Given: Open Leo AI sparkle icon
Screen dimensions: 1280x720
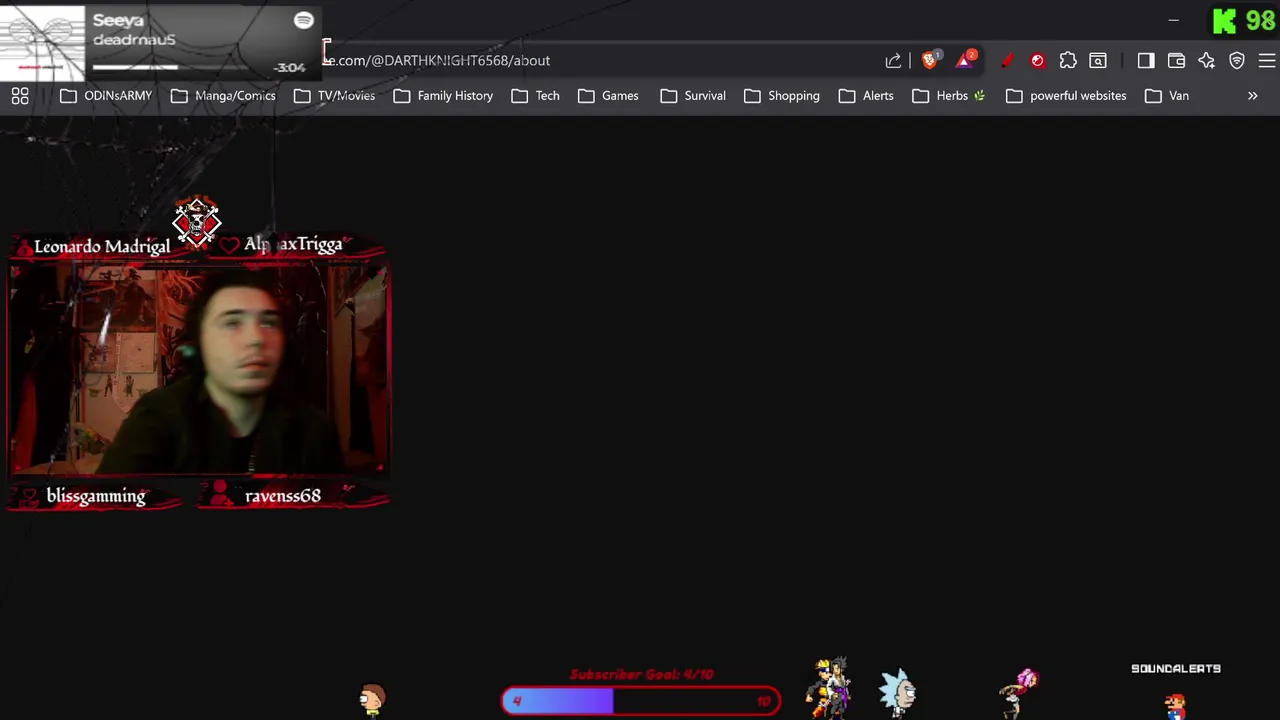Looking at the screenshot, I should coord(1206,61).
